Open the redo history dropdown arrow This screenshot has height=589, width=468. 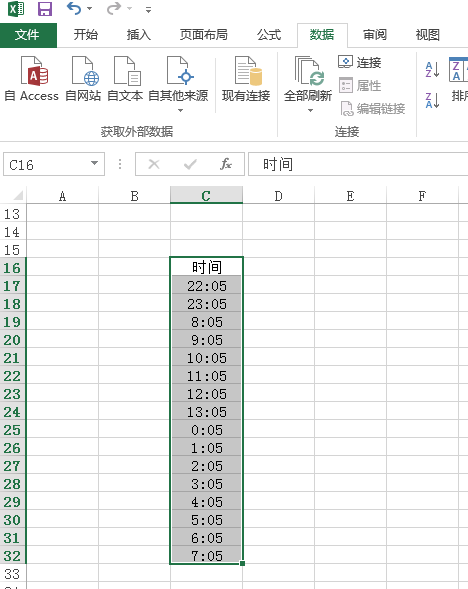click(x=130, y=8)
